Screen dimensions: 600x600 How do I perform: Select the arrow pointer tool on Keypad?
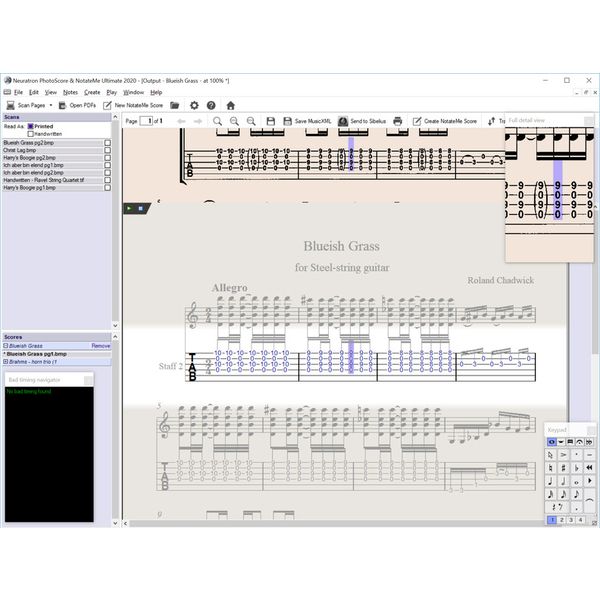coord(551,455)
